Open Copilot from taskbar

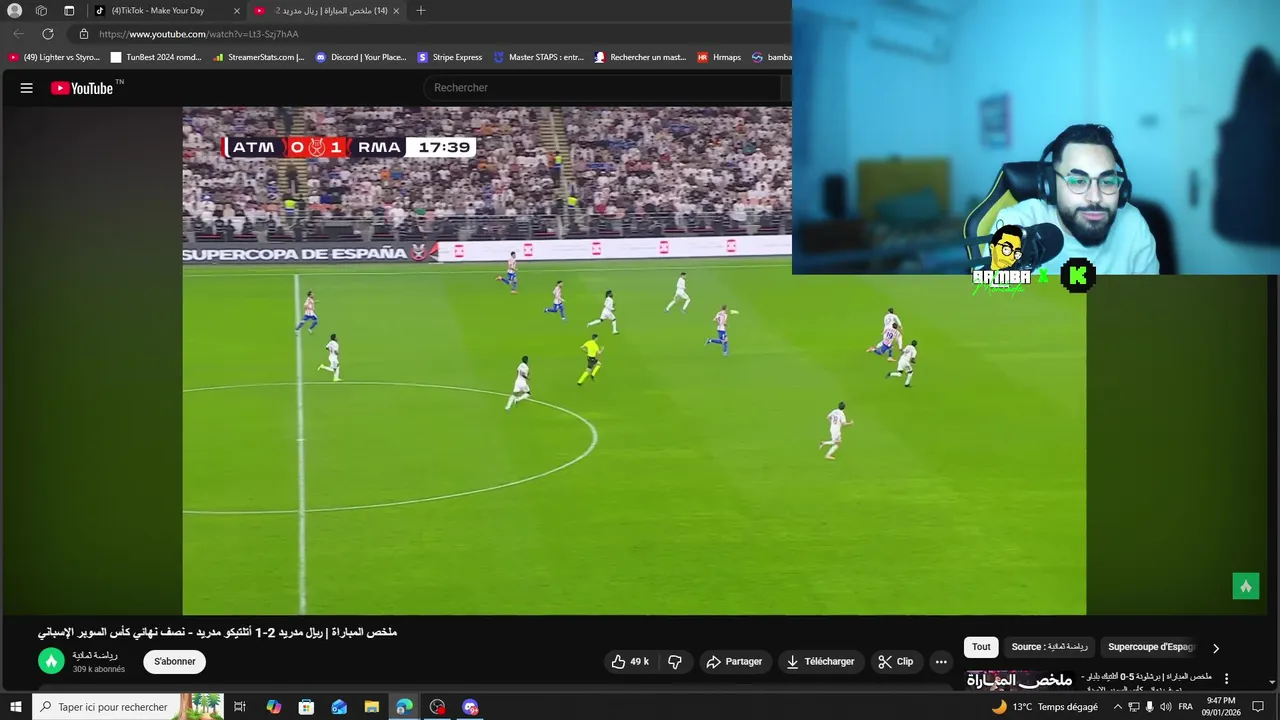[x=273, y=707]
